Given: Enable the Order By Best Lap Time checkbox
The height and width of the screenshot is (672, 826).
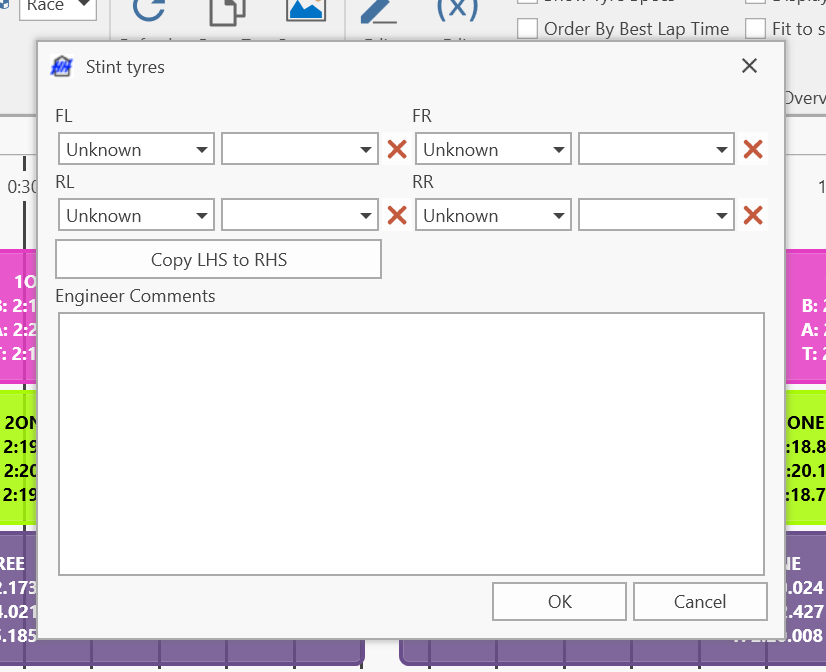Looking at the screenshot, I should tap(528, 29).
